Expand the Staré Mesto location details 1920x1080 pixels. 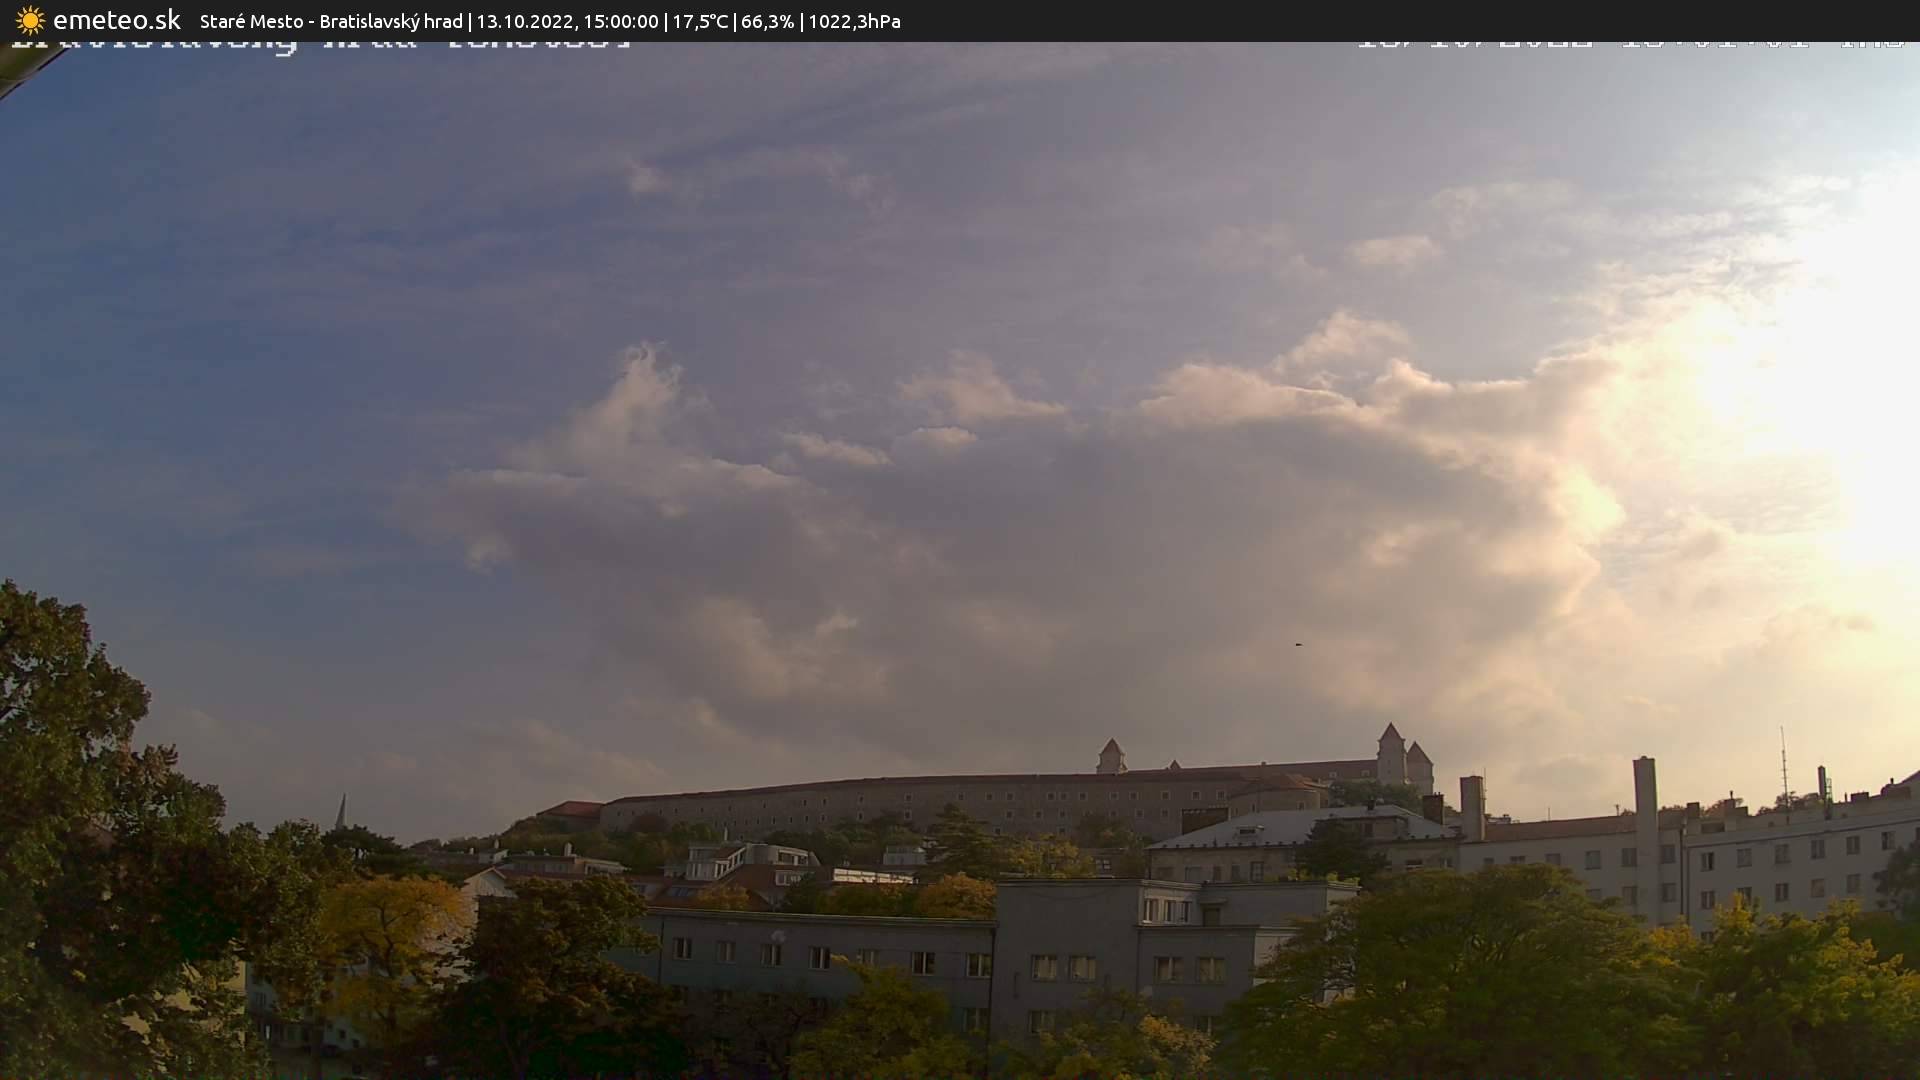pos(252,20)
